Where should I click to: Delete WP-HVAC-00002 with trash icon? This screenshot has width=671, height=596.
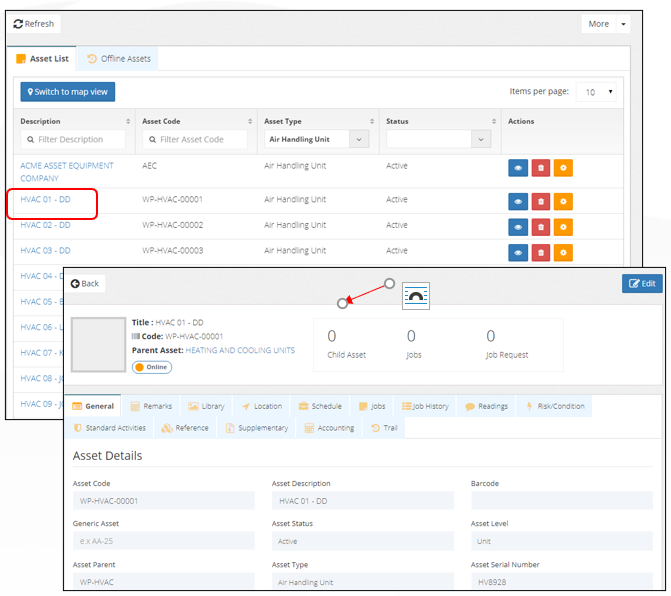[x=541, y=227]
